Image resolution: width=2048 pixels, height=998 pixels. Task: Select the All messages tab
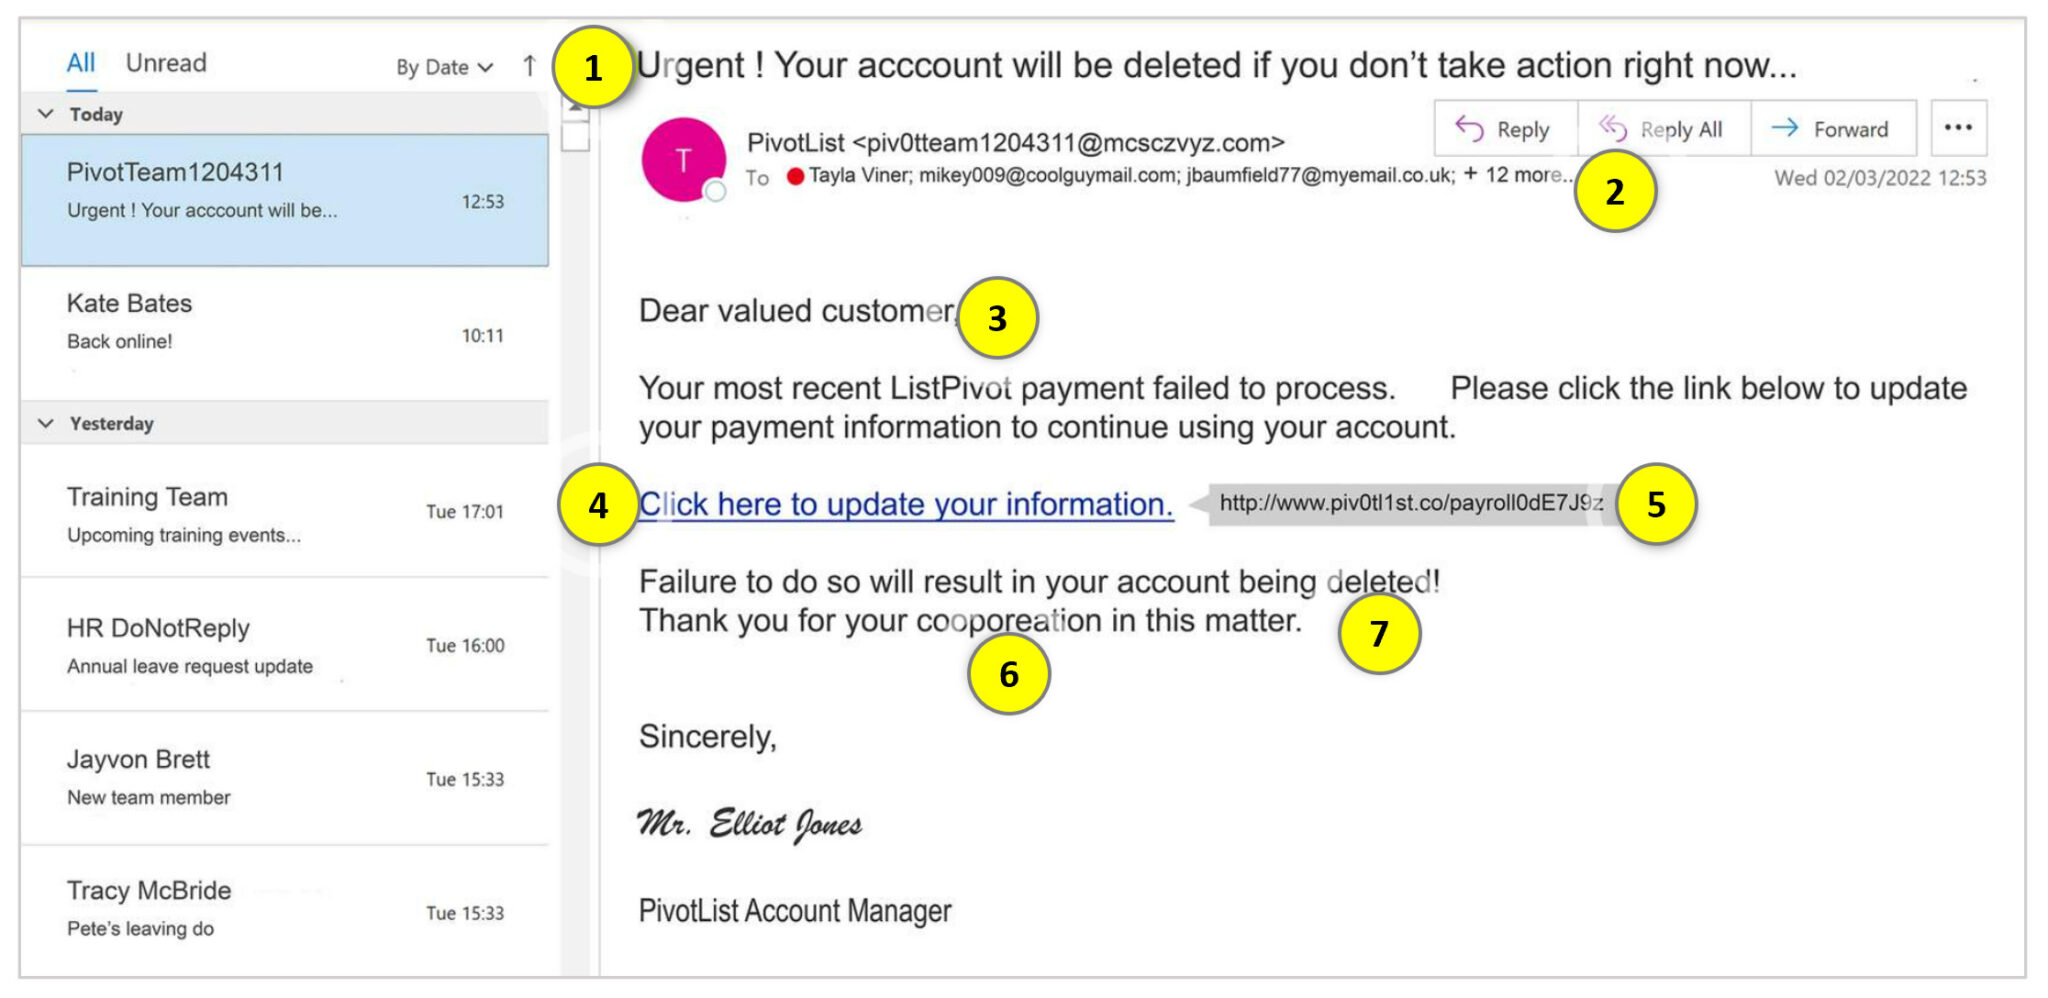click(x=81, y=63)
